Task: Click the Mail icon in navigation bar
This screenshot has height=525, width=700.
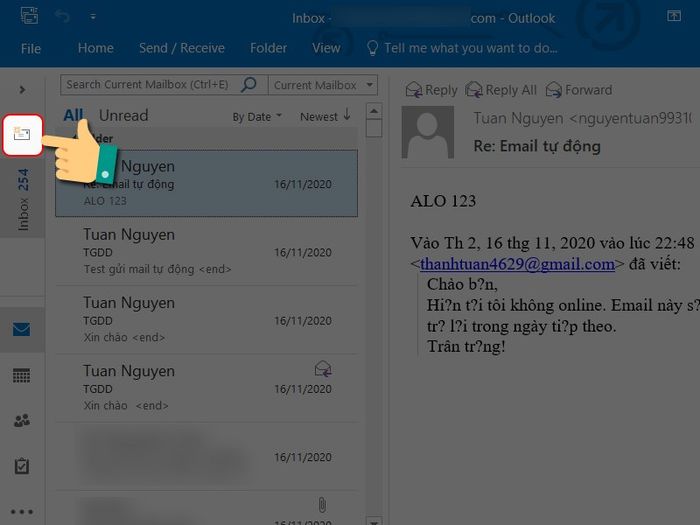Action: tap(22, 331)
